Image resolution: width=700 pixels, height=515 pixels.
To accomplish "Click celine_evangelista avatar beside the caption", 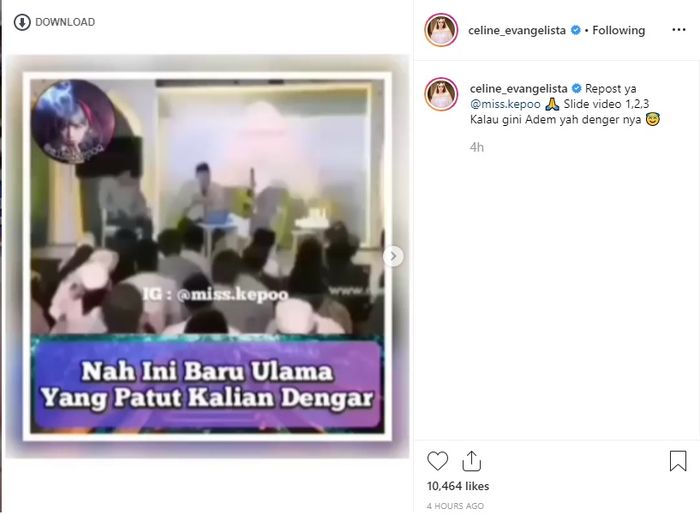I will point(441,94).
